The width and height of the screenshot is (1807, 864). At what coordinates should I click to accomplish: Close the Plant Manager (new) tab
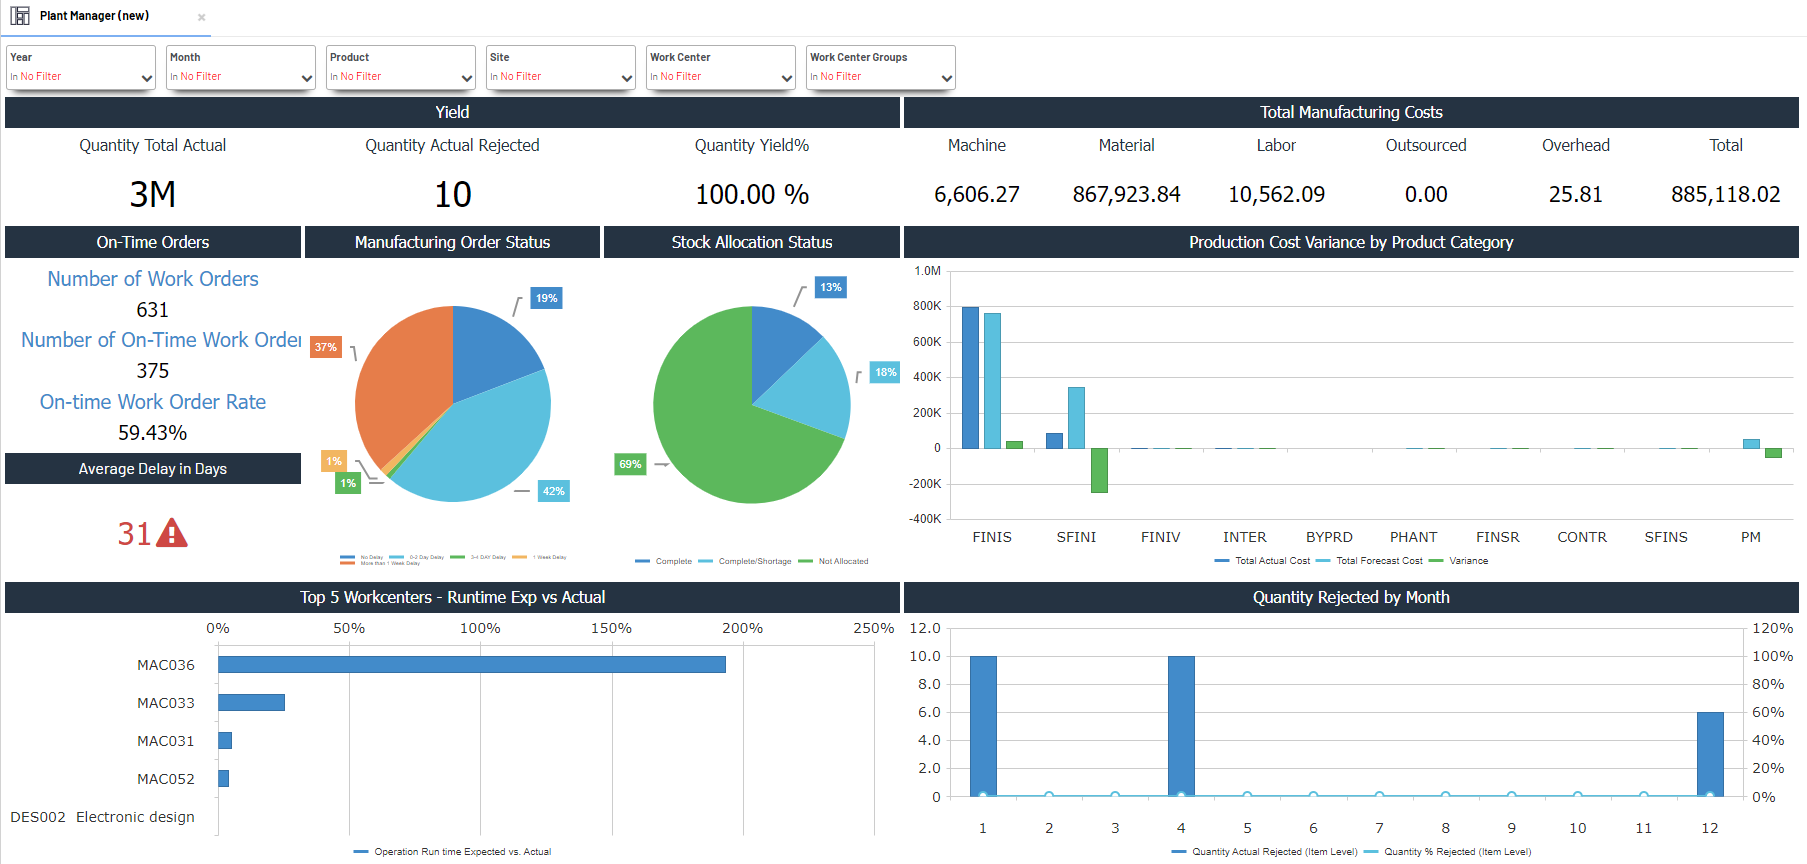tap(201, 17)
